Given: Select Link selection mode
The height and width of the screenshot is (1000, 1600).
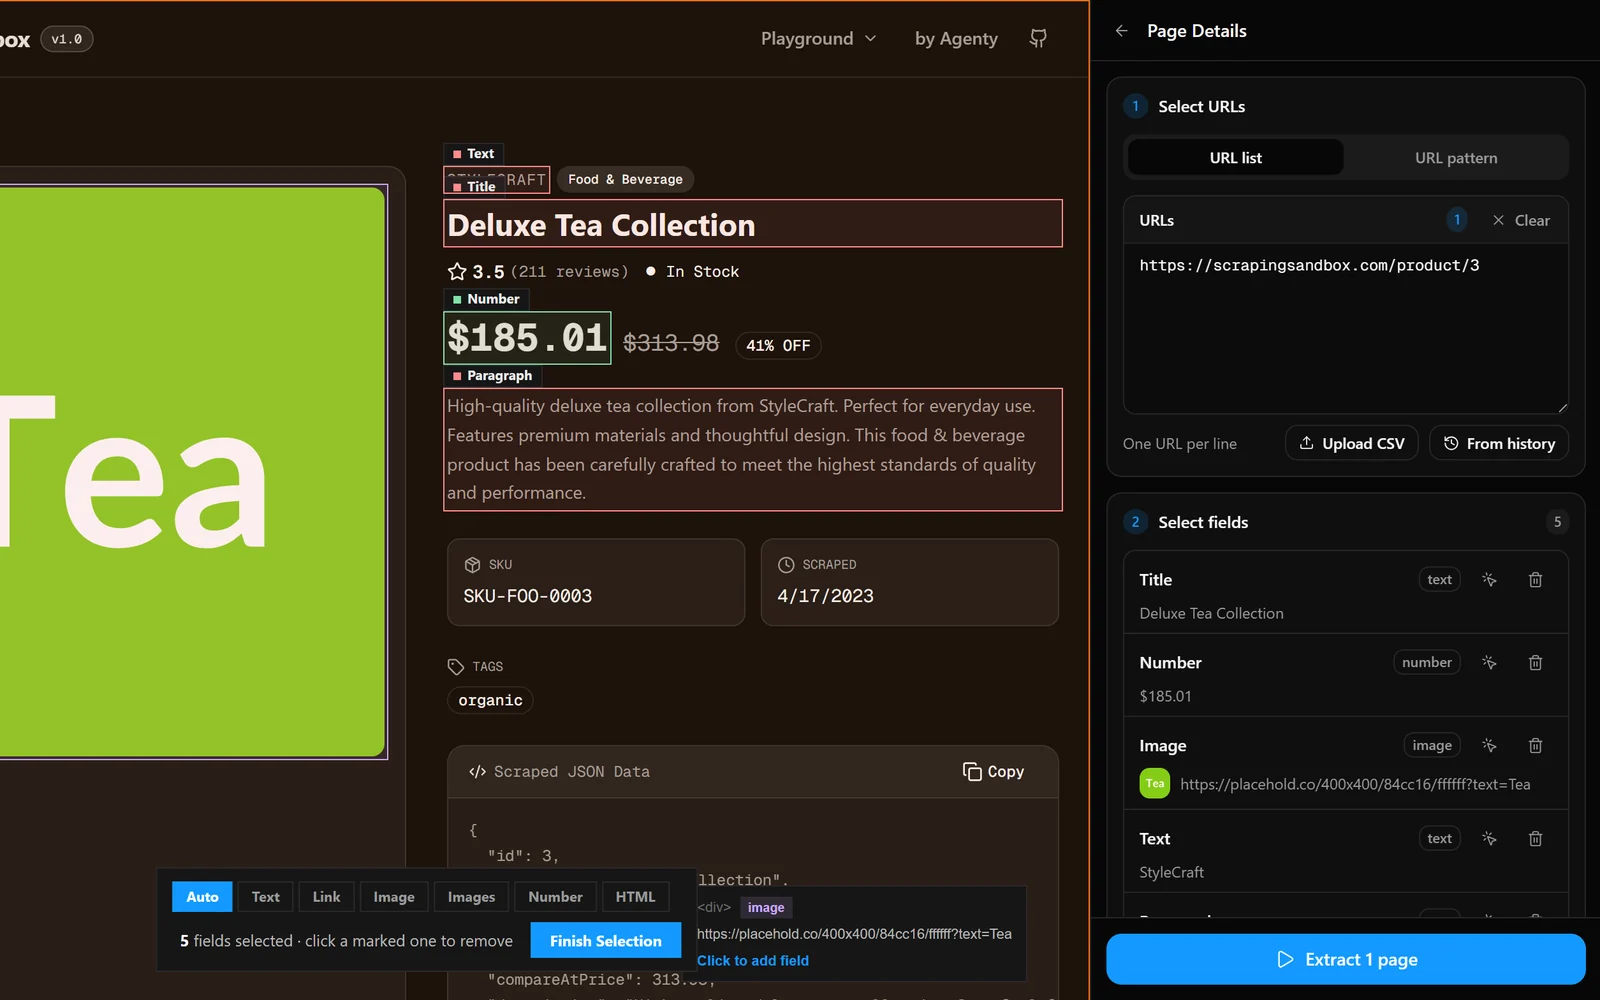Looking at the screenshot, I should tap(326, 897).
